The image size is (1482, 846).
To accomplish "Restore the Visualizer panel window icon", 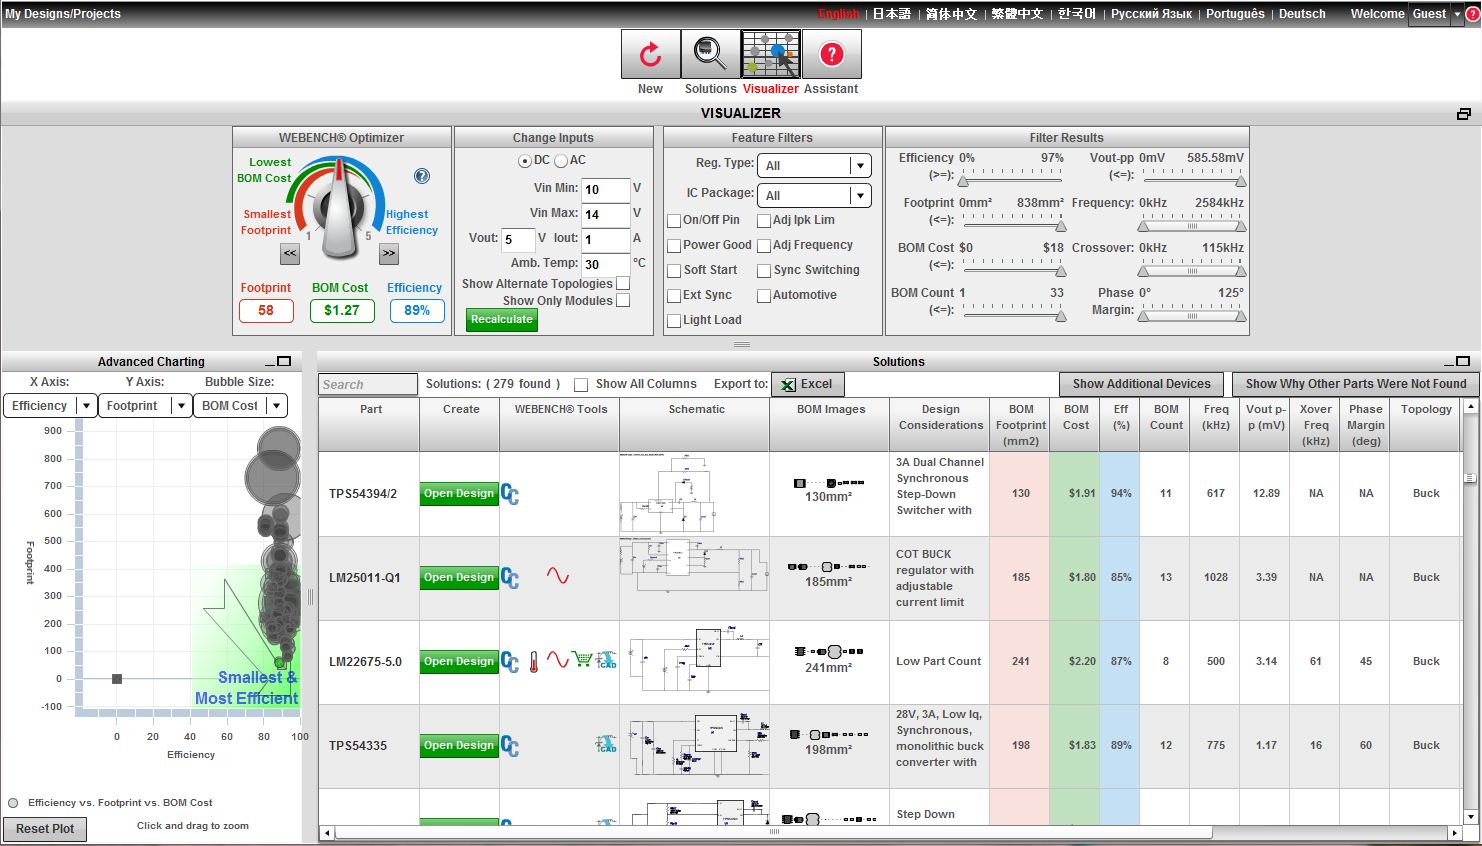I will pyautogui.click(x=1464, y=114).
